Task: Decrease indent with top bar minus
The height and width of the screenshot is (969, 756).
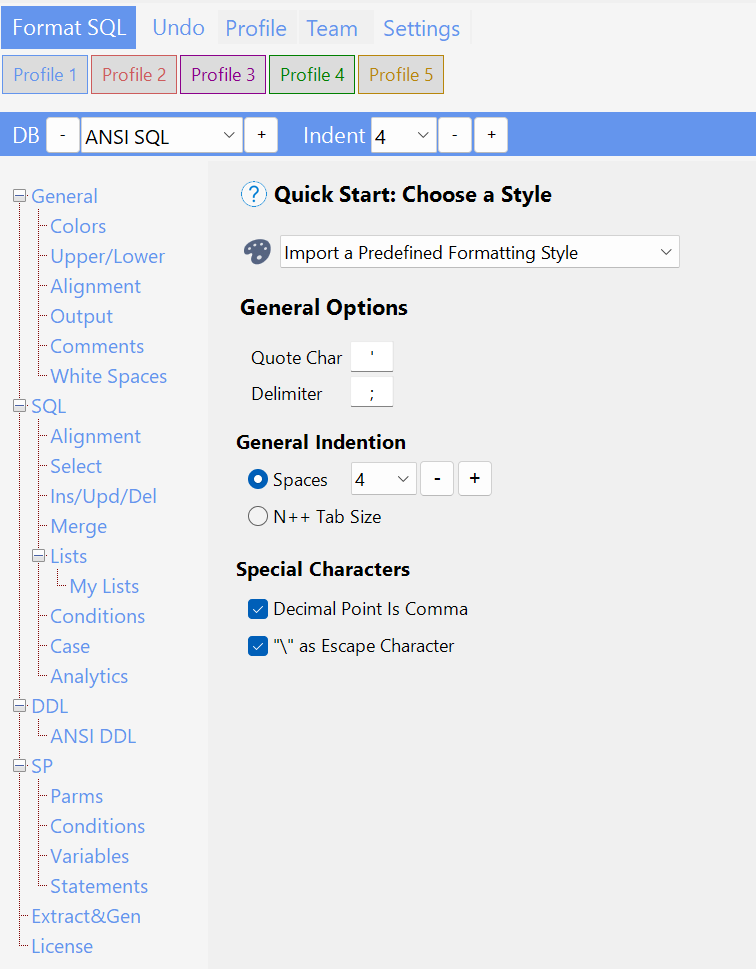Action: pos(454,135)
